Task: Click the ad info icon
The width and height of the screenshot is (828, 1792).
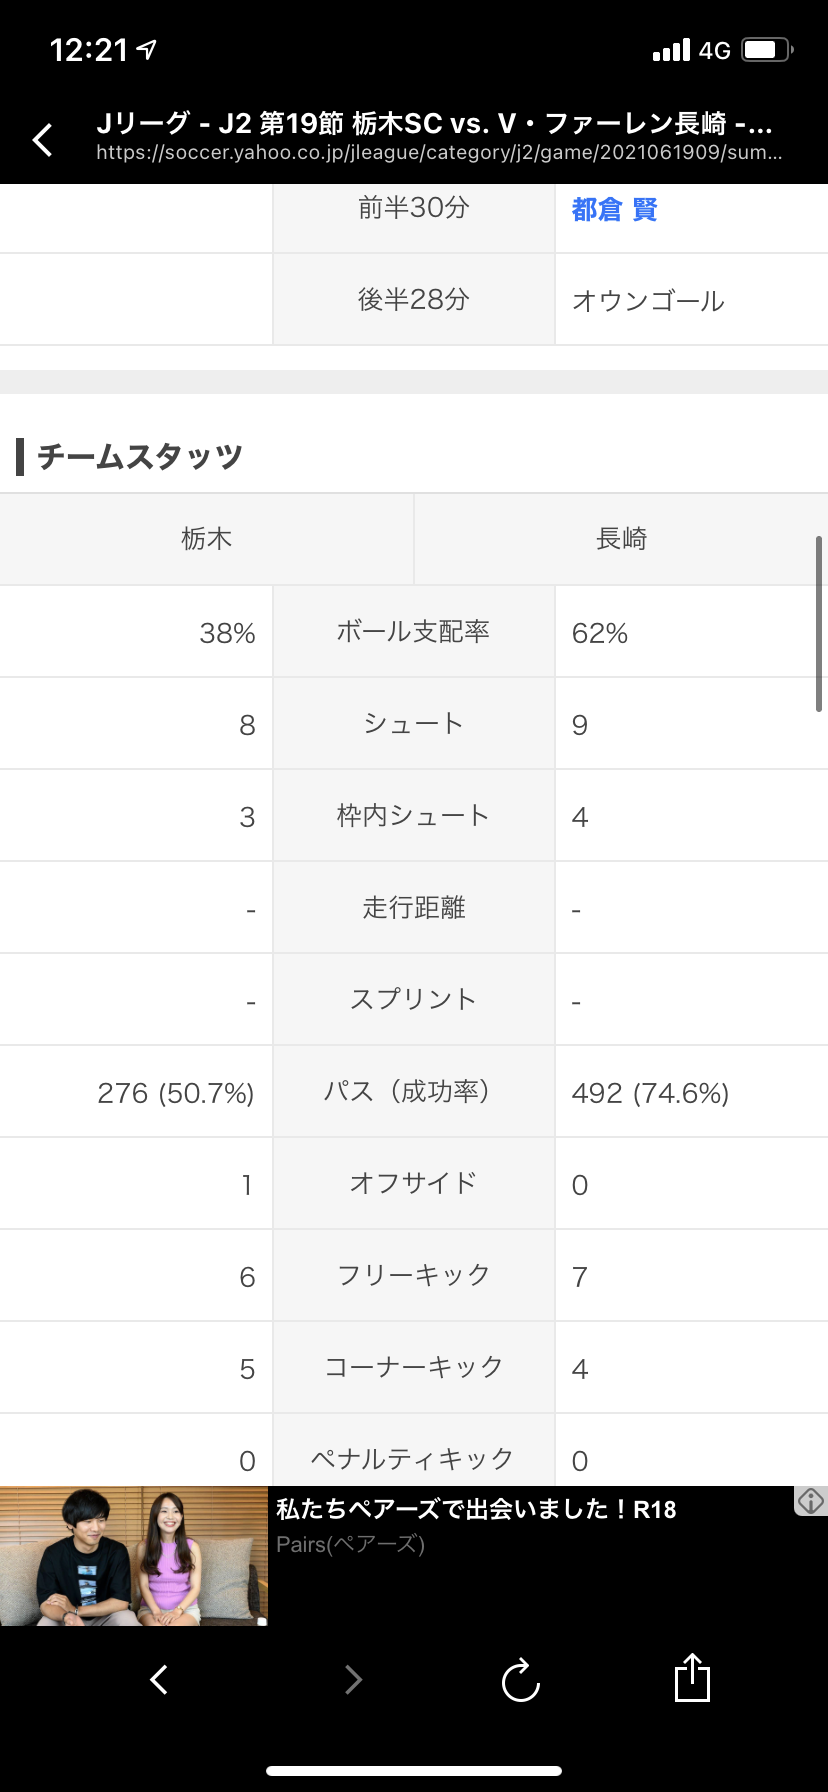Action: [810, 1500]
